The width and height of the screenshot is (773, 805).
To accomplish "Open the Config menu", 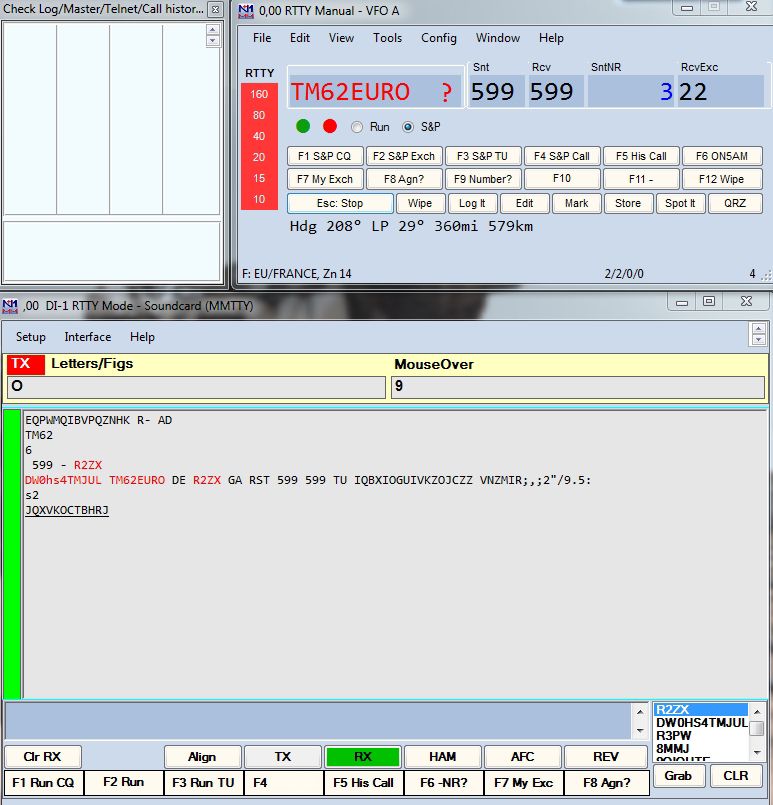I will click(439, 38).
